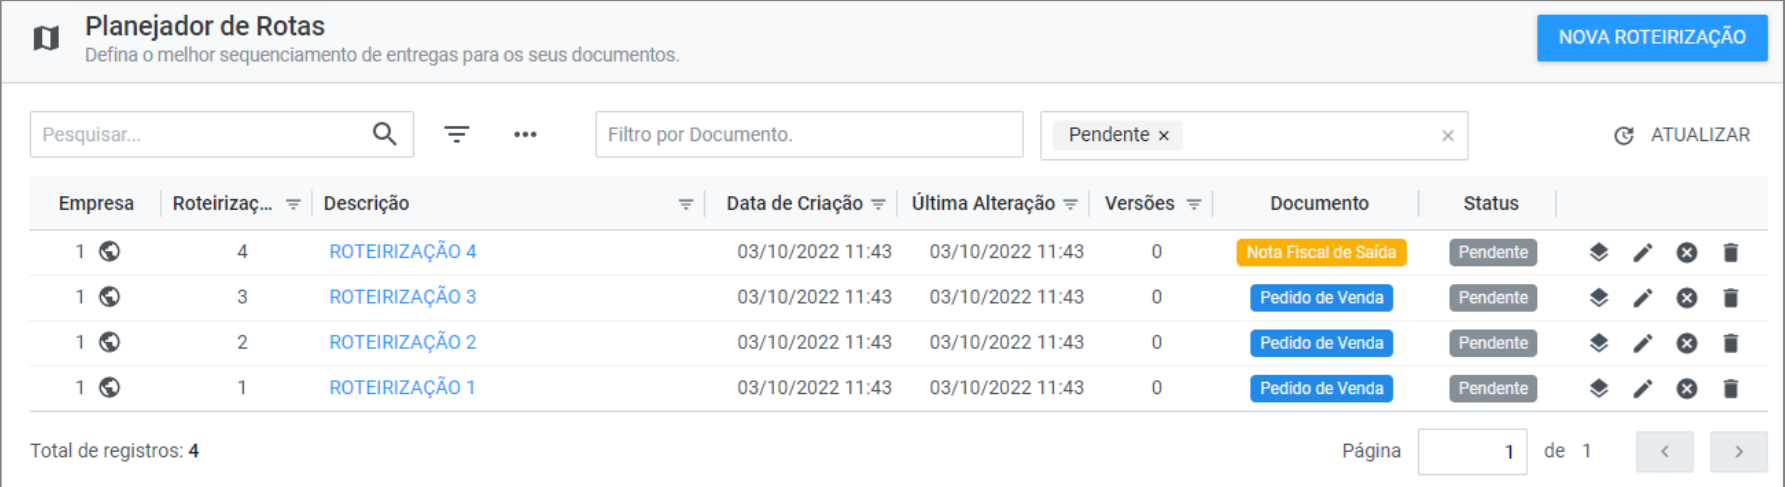The width and height of the screenshot is (1785, 487).
Task: Click the layers icon for ROTEIRIZAÇÃO 4
Action: pos(1599,253)
